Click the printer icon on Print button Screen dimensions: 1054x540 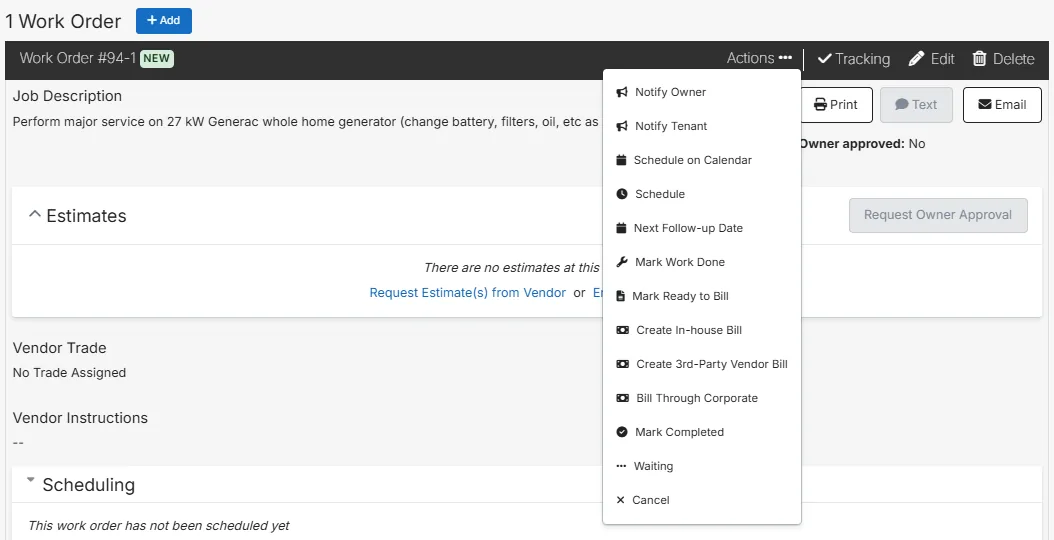pyautogui.click(x=820, y=105)
